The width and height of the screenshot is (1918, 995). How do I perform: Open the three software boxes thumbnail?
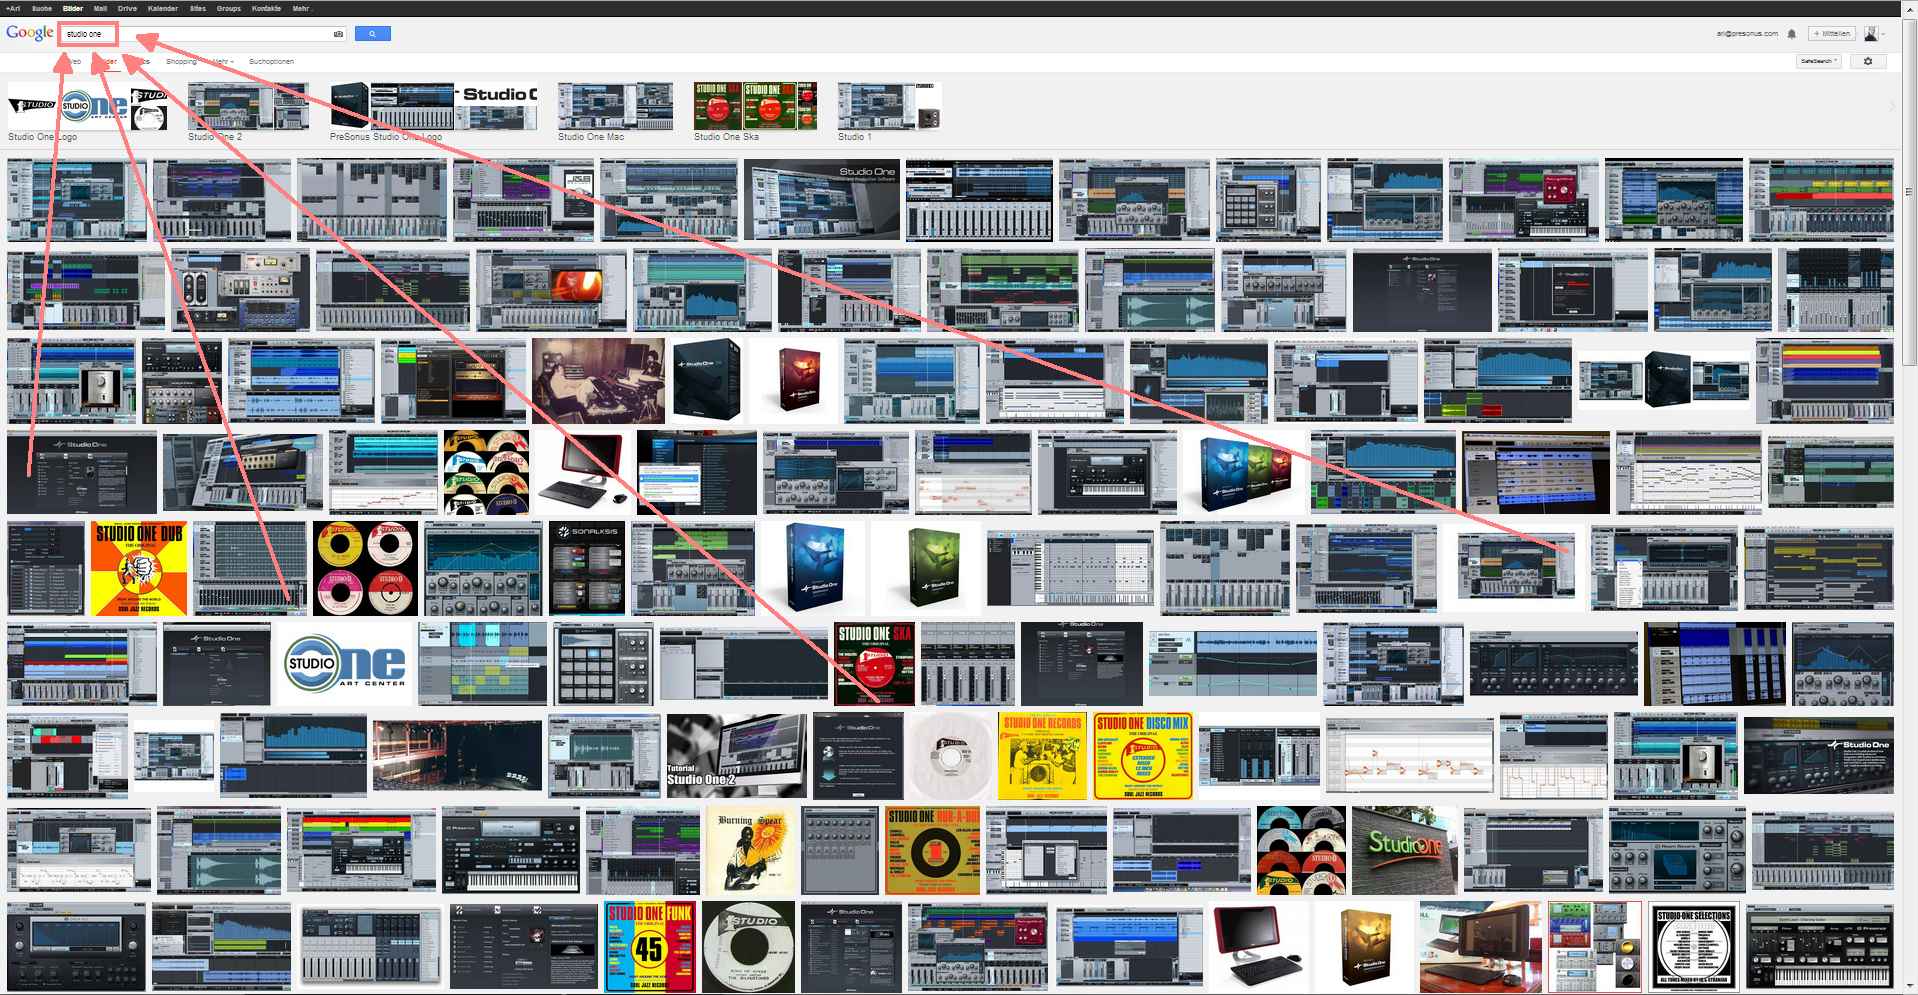tap(1243, 472)
